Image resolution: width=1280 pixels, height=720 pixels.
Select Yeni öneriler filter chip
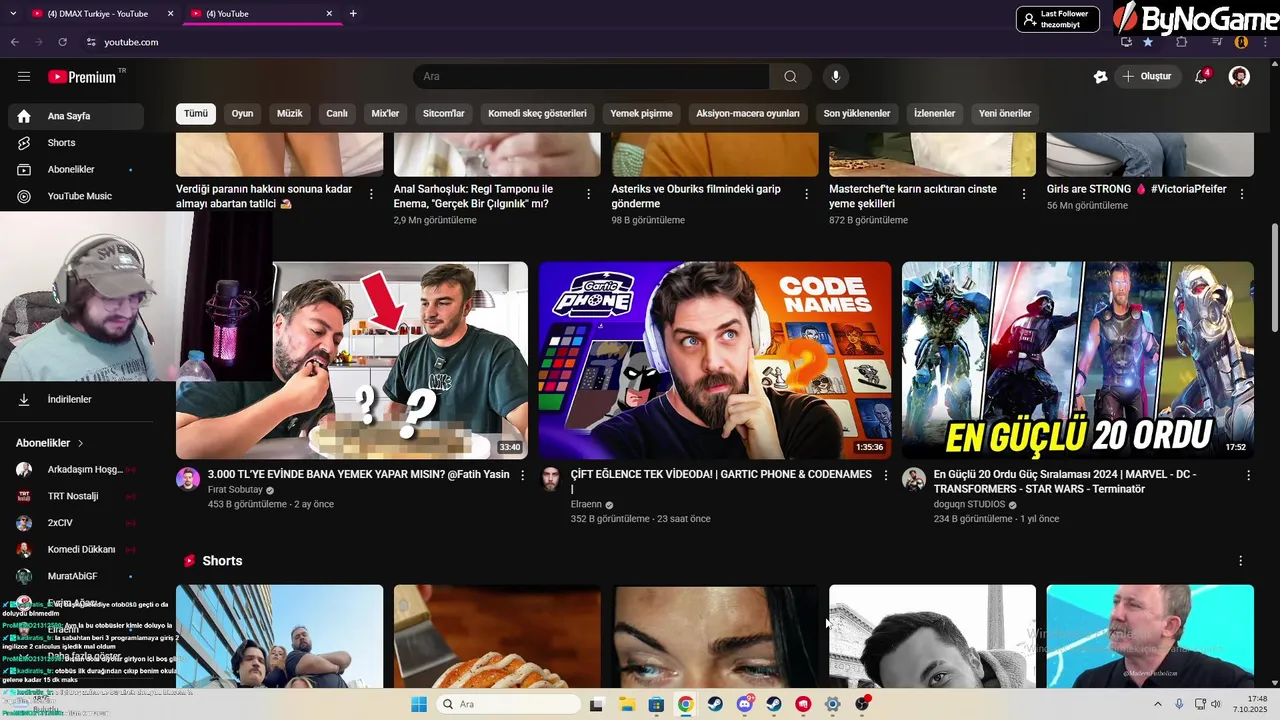[x=1005, y=114]
